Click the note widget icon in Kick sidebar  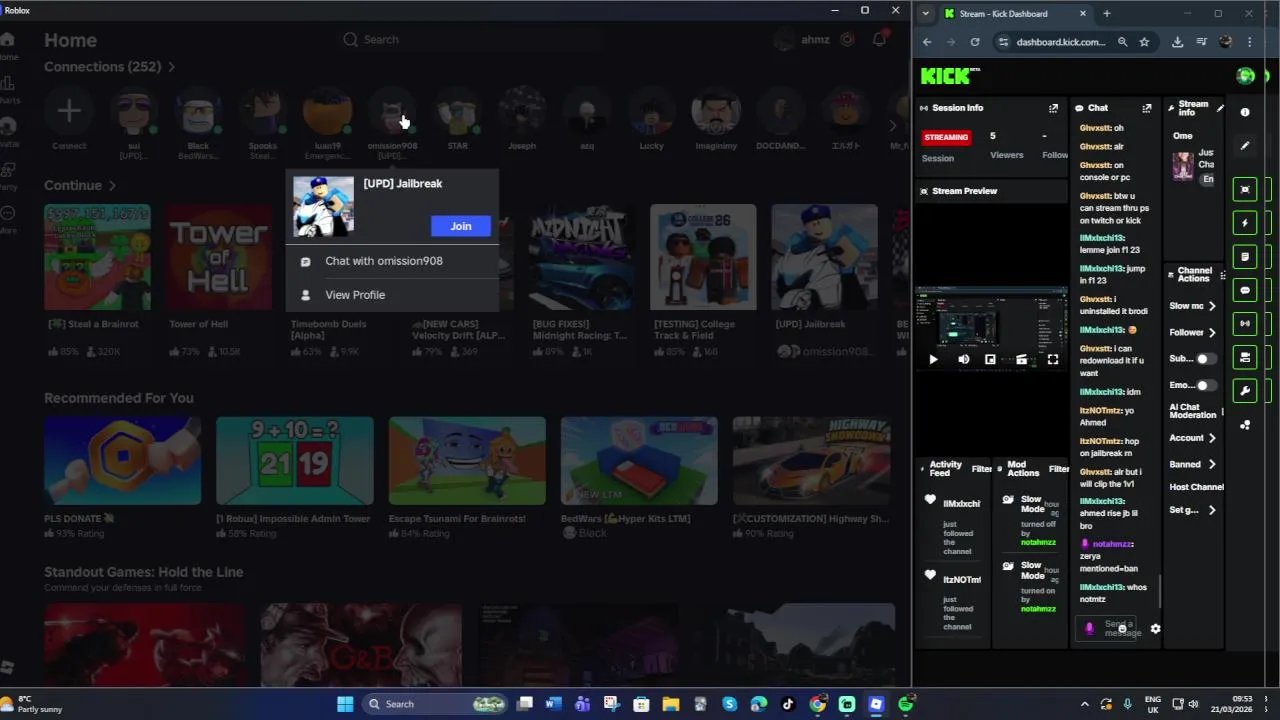point(1245,257)
